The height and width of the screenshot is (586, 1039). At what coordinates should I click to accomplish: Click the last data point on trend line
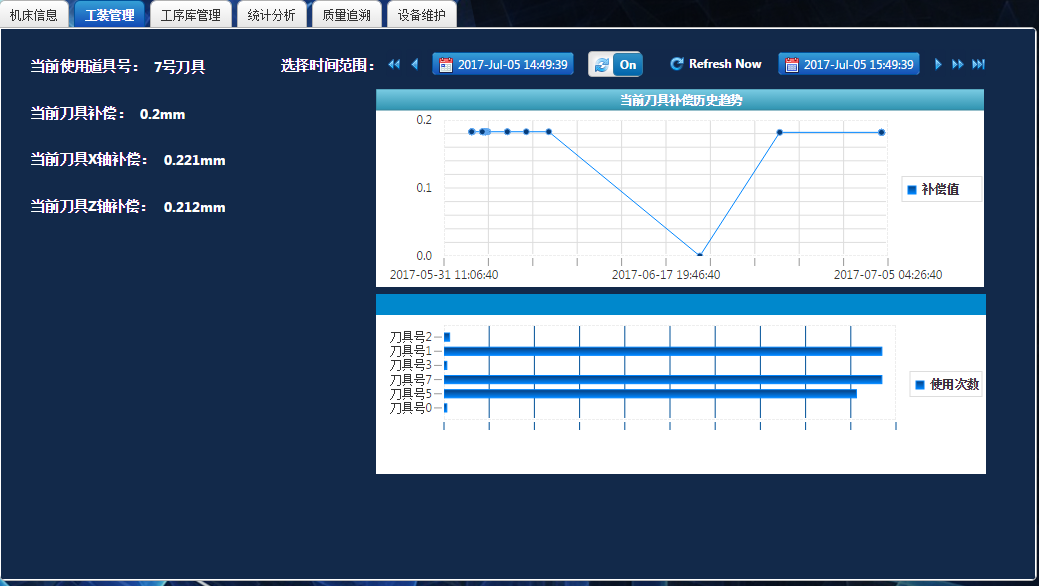pos(881,133)
